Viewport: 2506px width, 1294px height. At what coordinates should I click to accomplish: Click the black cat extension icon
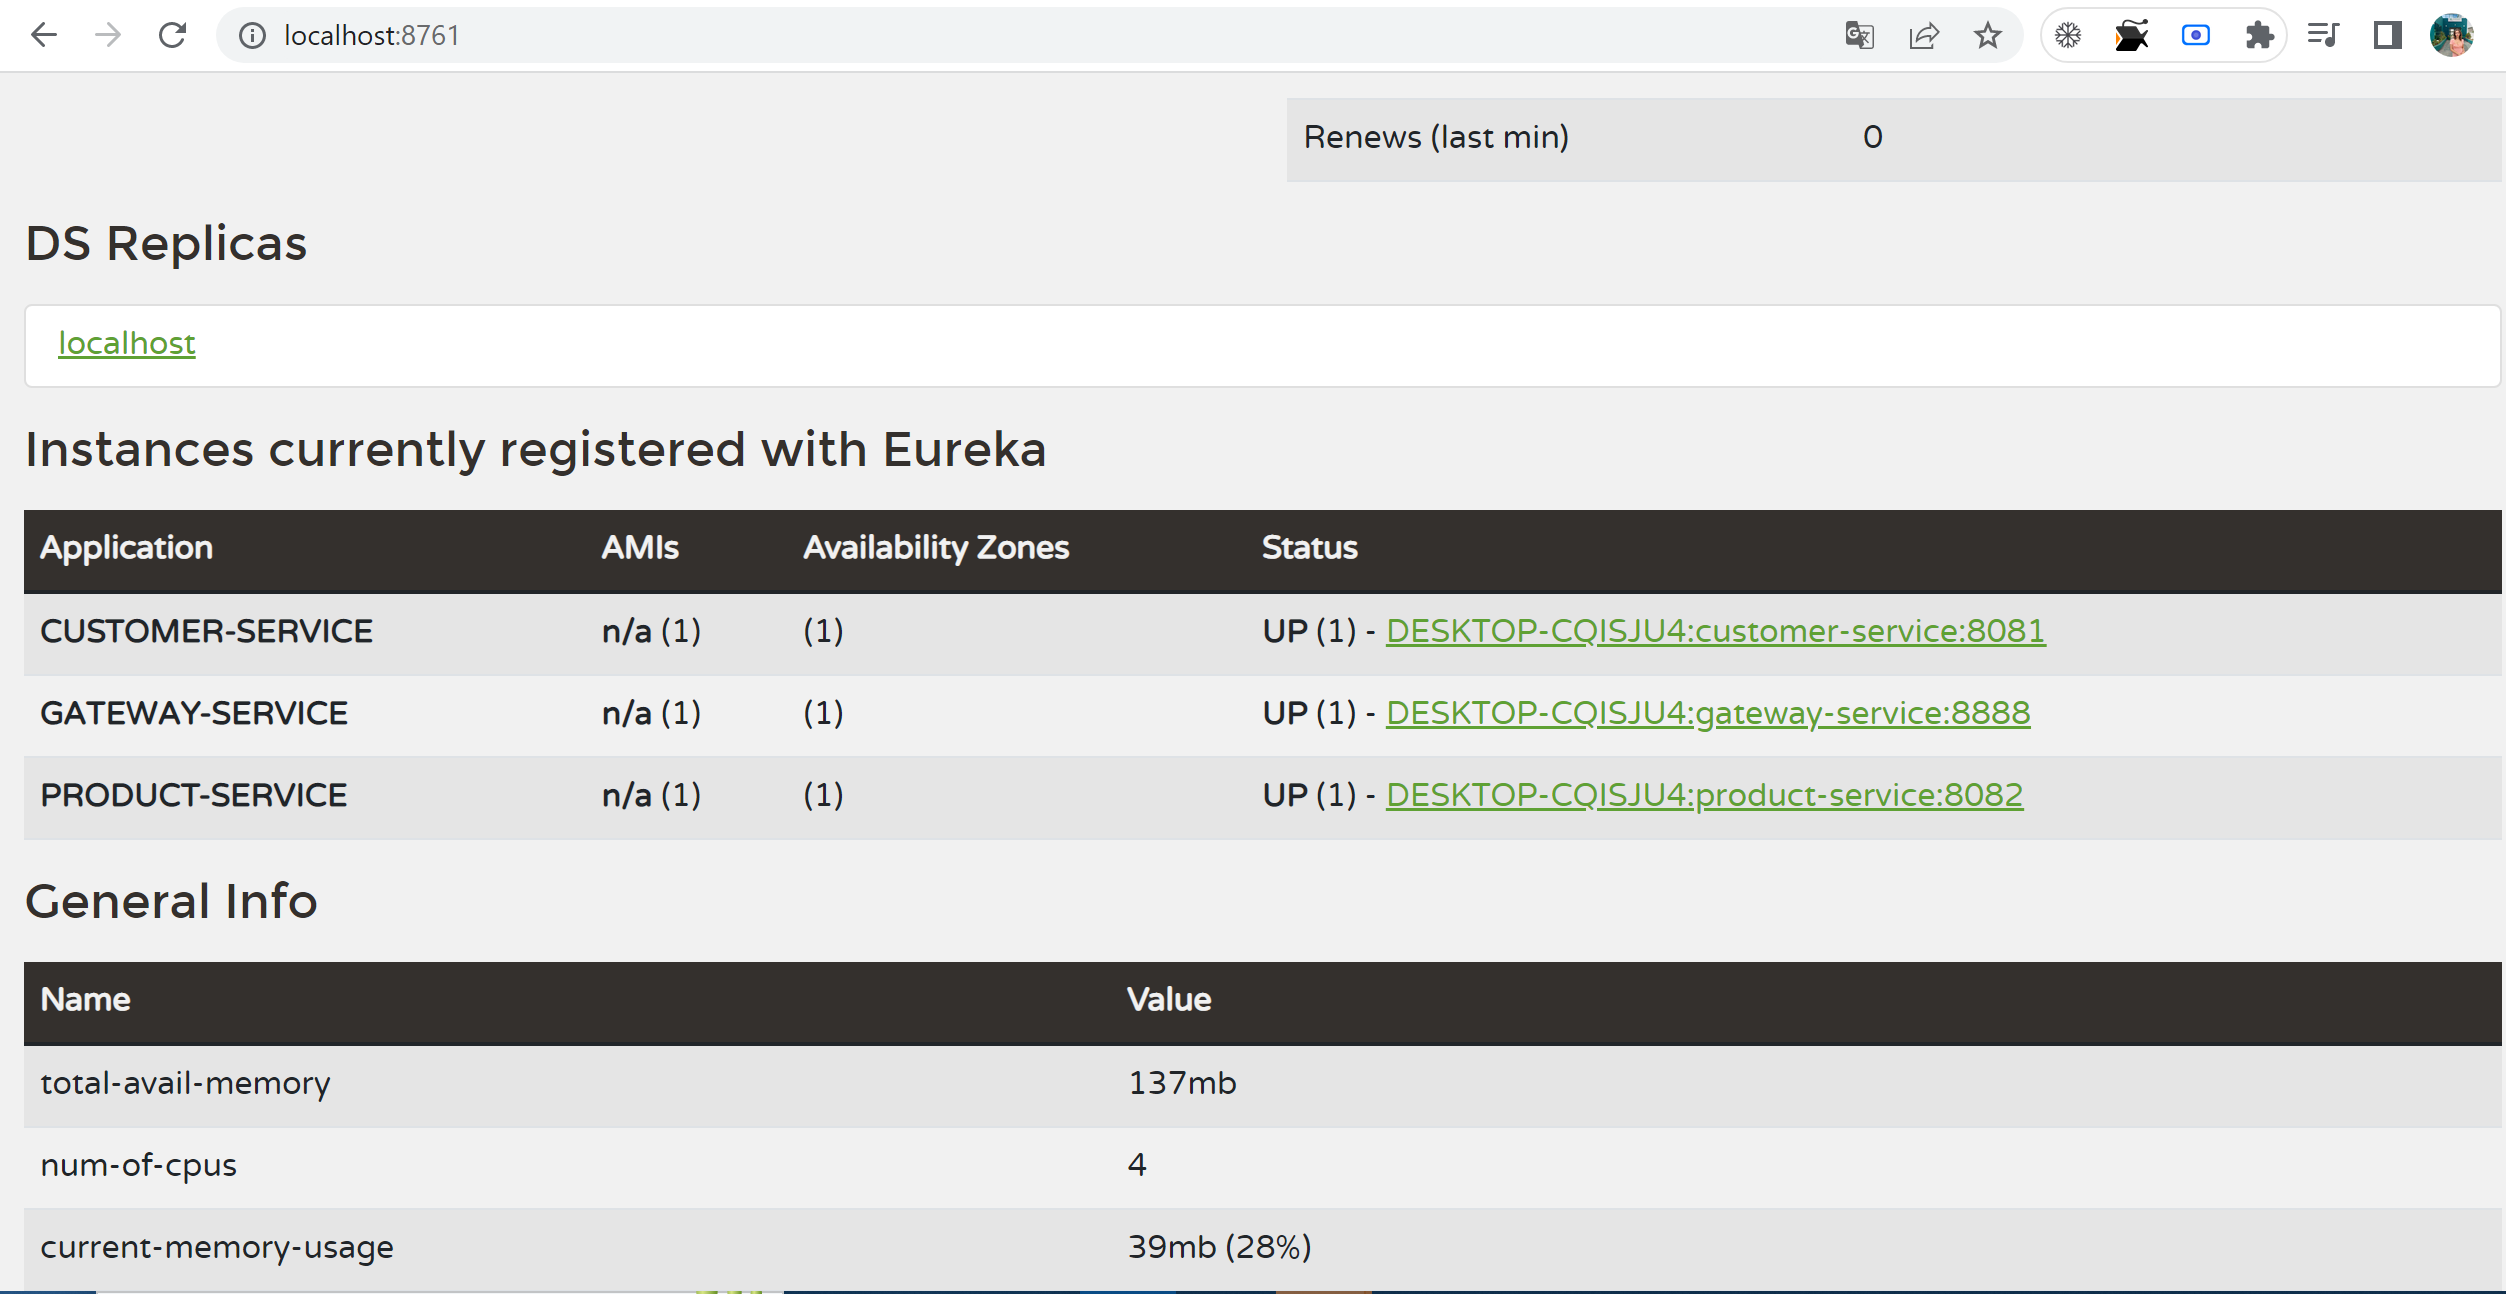[2131, 36]
